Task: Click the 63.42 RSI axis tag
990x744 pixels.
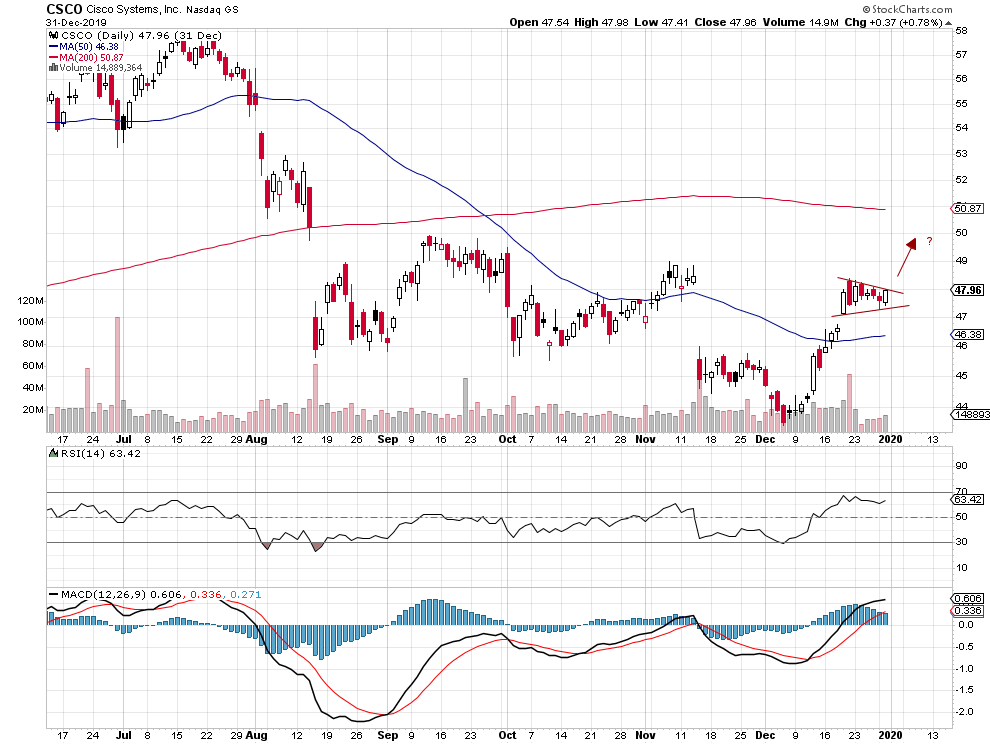Action: tap(969, 500)
